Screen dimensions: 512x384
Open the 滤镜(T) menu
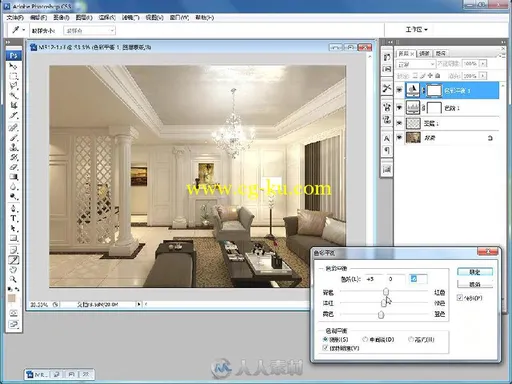pos(130,17)
